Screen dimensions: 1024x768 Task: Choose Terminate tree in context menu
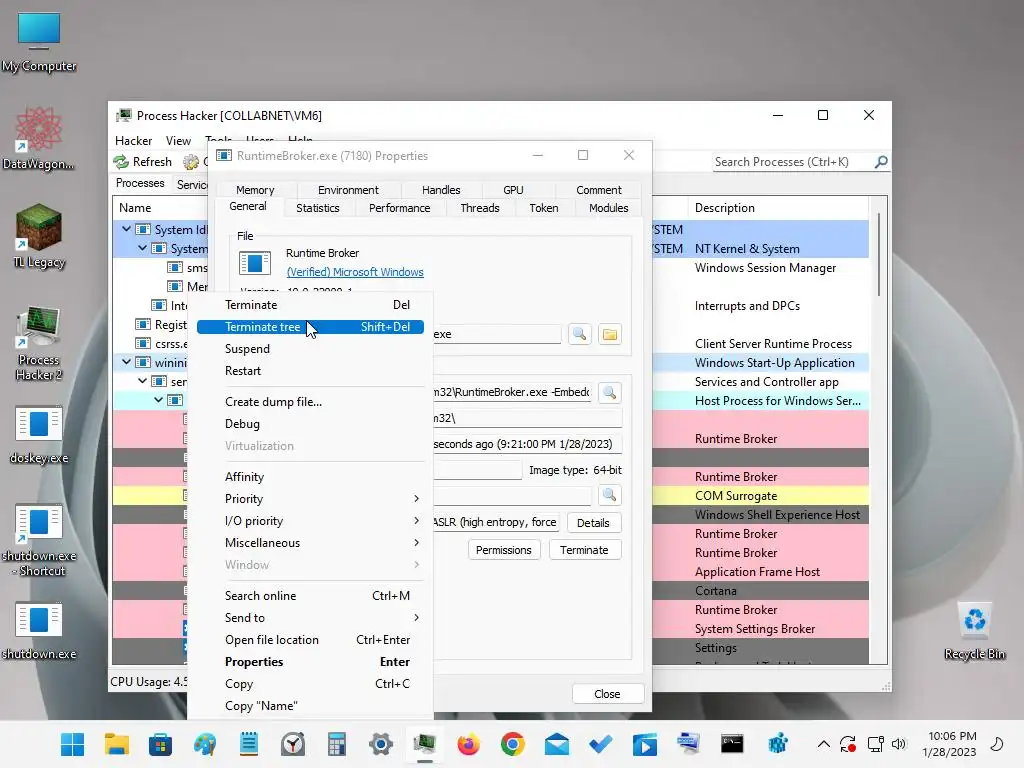pos(310,327)
